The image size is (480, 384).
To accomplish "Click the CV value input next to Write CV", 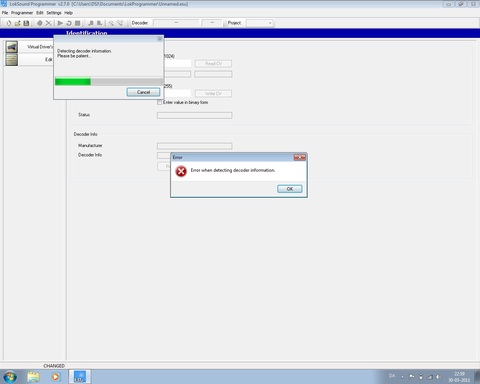I will point(177,93).
